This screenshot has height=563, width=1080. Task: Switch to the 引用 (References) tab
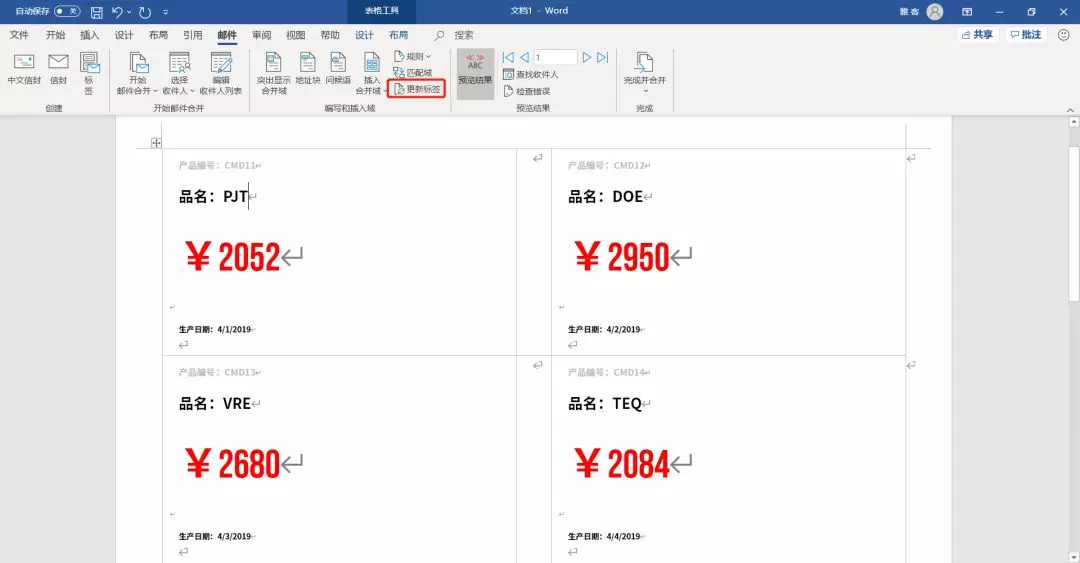[x=193, y=35]
